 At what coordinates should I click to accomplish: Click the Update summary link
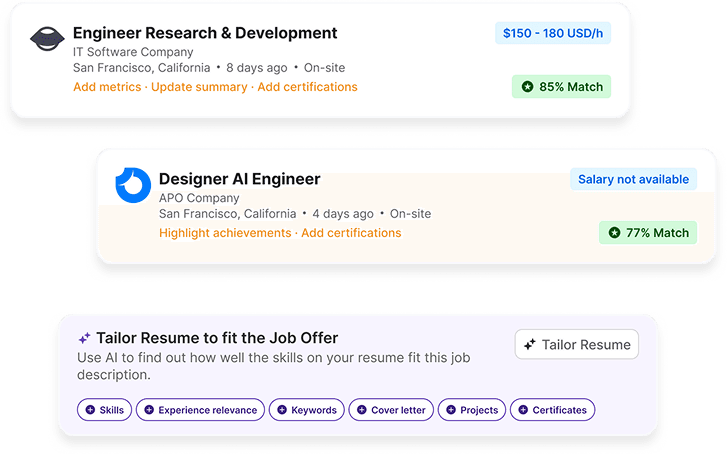pos(198,87)
